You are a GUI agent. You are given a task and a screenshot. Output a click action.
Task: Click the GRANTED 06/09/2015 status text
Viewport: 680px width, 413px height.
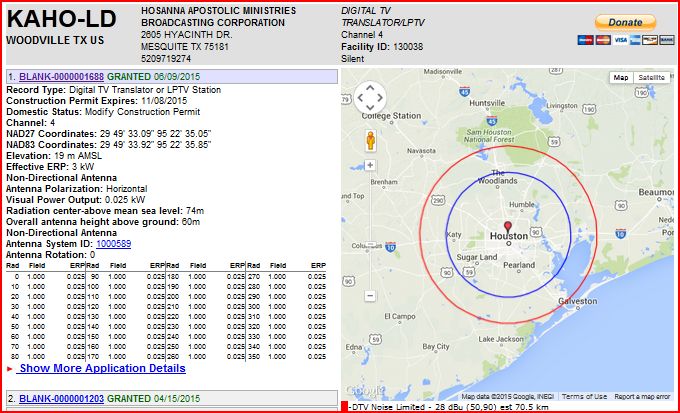click(154, 77)
